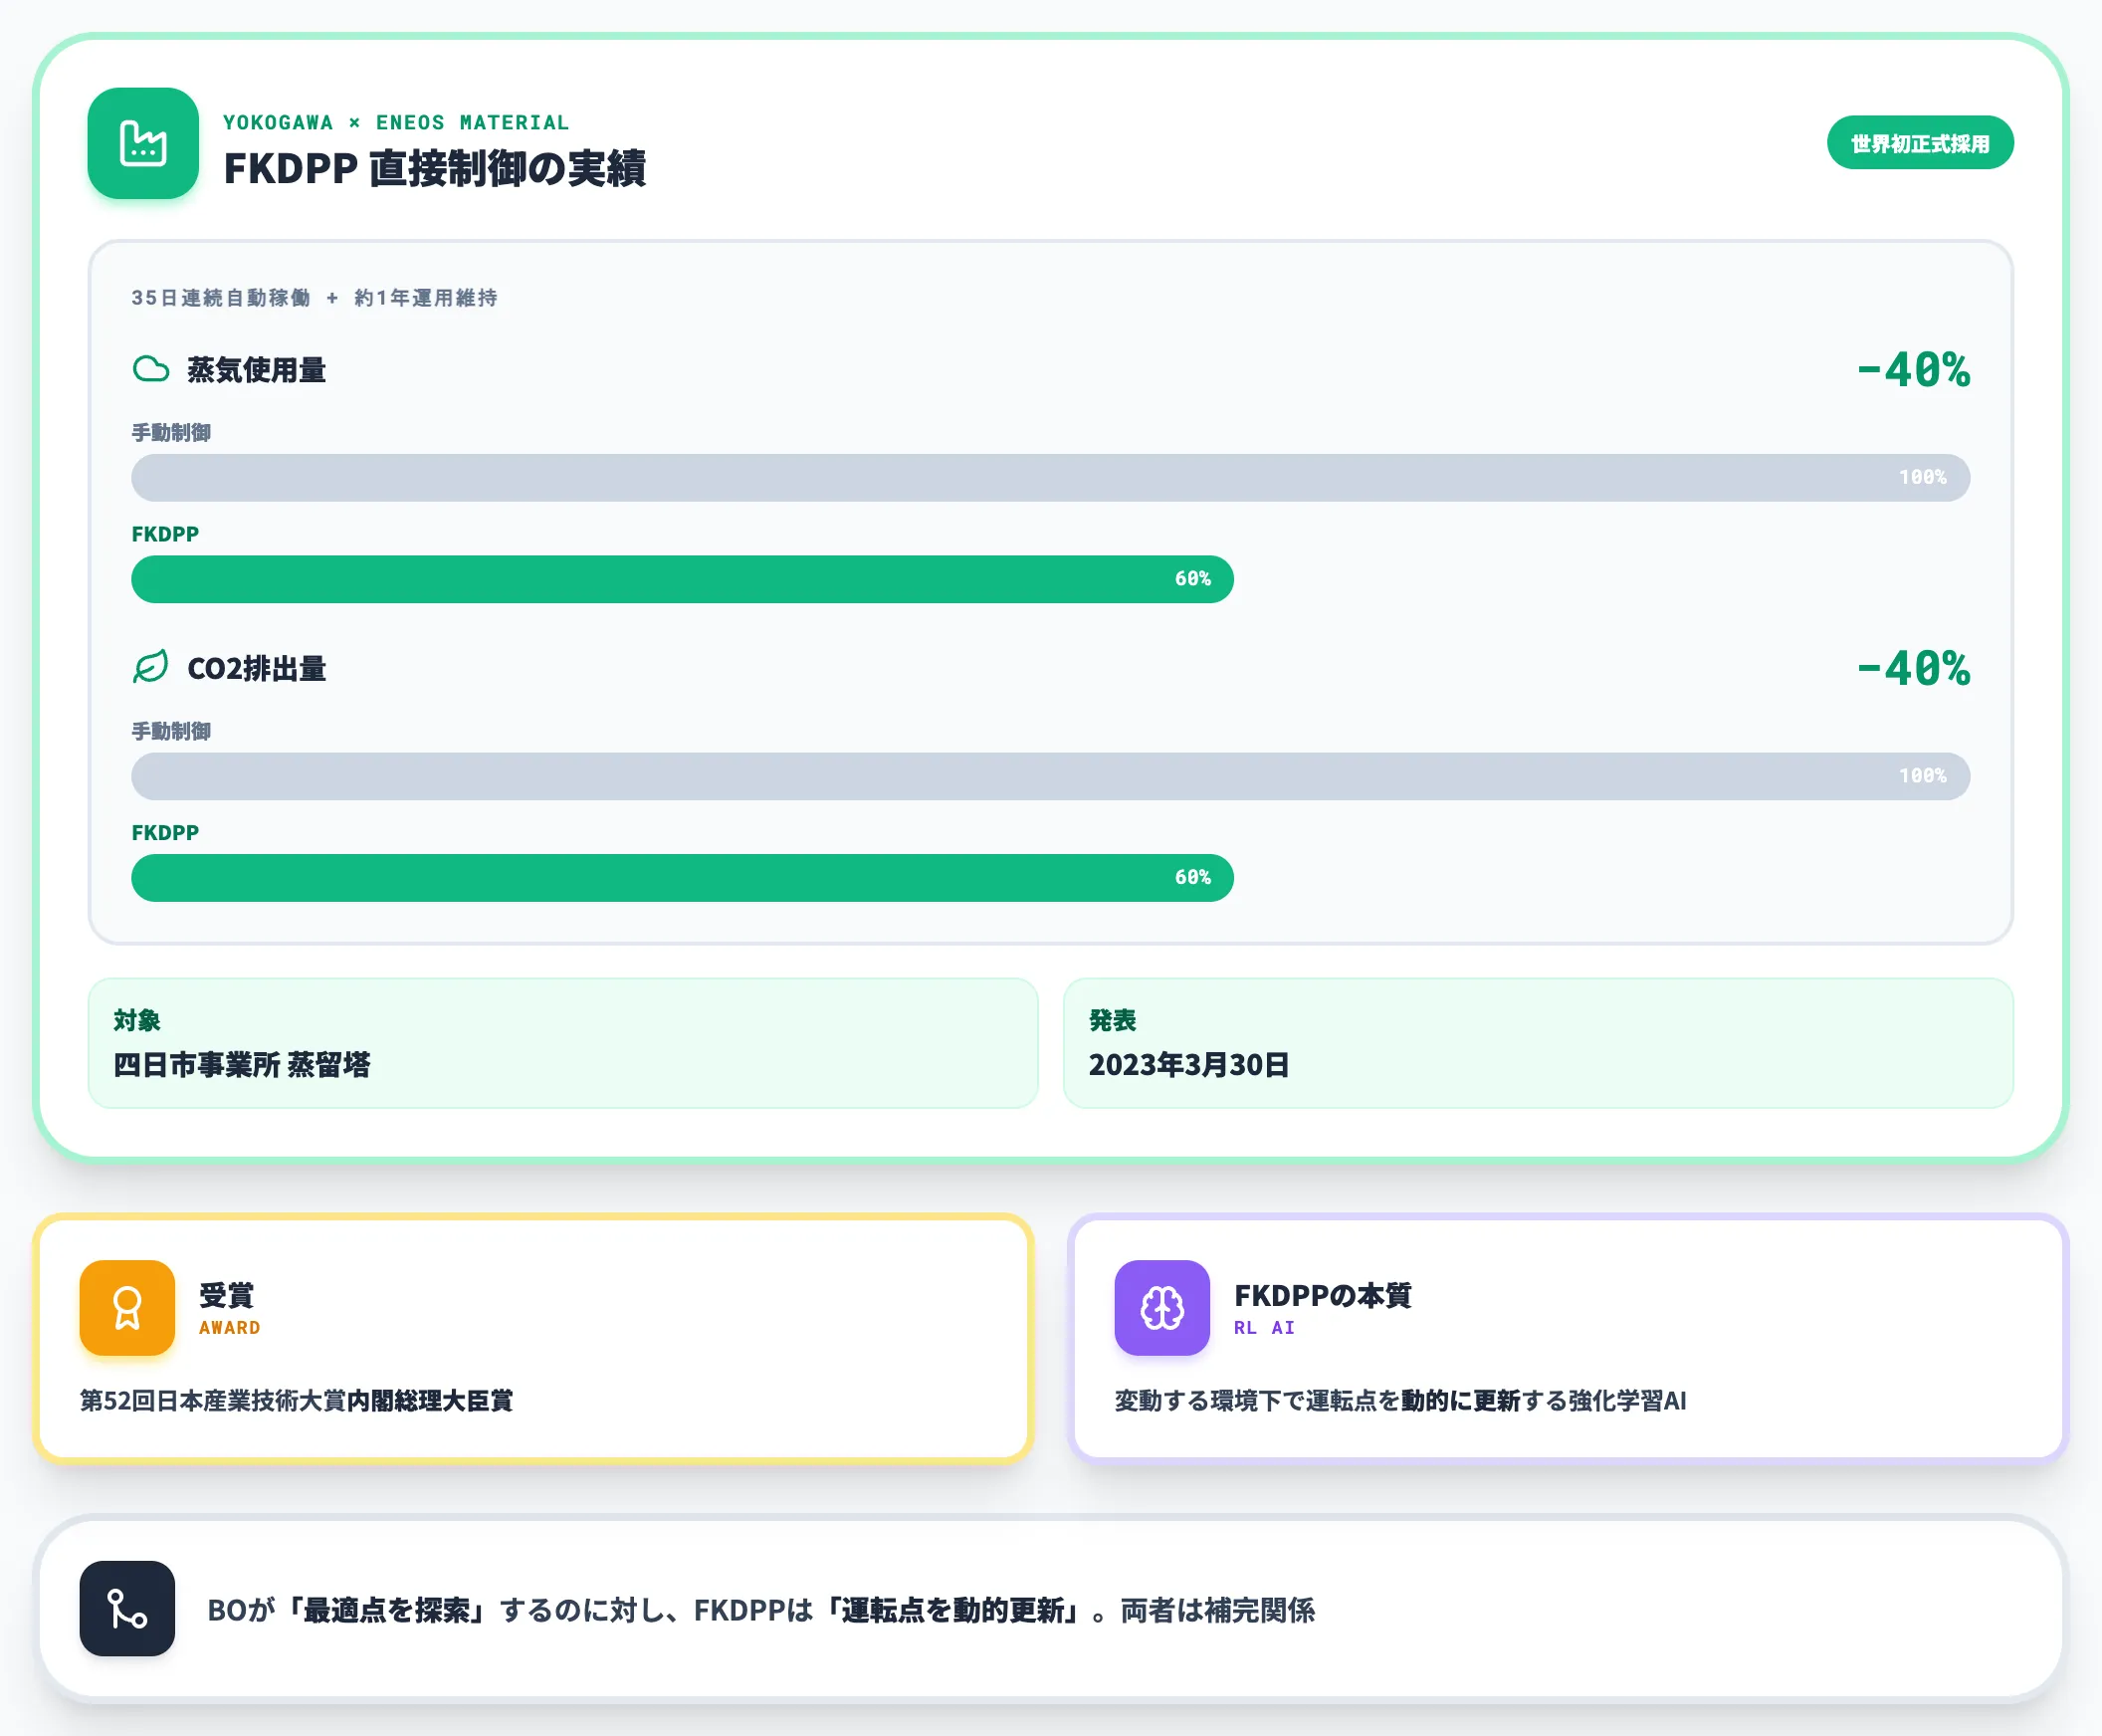Image resolution: width=2102 pixels, height=1736 pixels.
Task: Click the 蒸気使用量 手動制御 100% bar
Action: pyautogui.click(x=1050, y=477)
